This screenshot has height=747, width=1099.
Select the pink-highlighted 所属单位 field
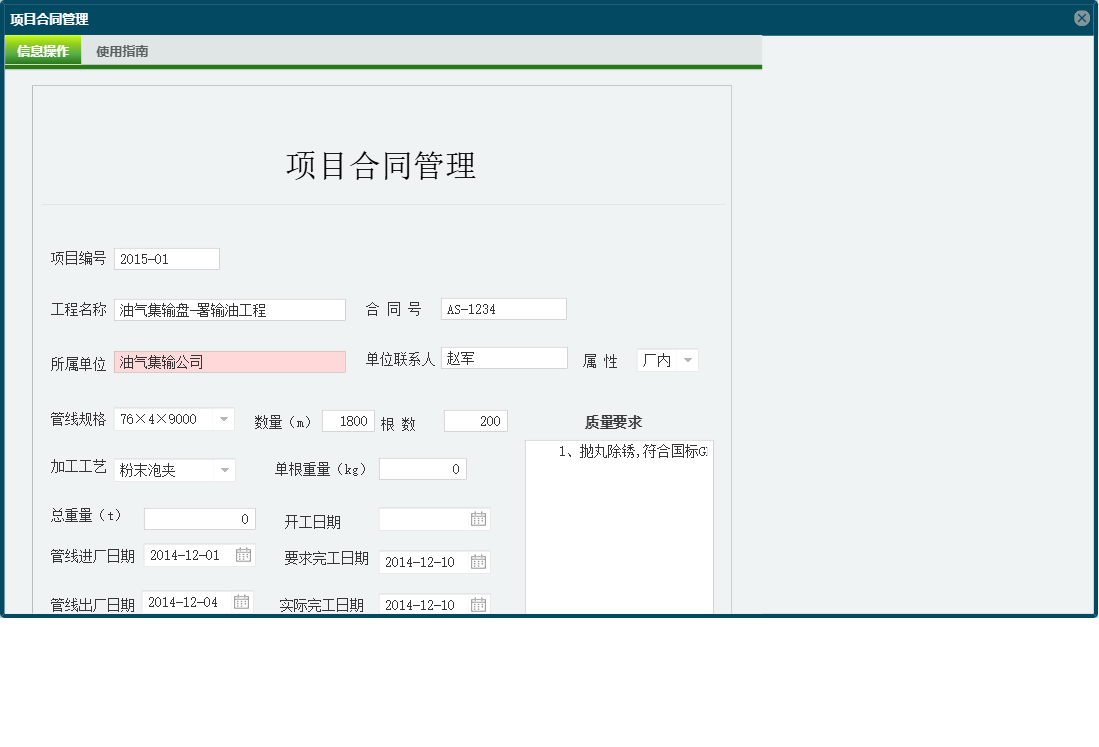(x=230, y=361)
